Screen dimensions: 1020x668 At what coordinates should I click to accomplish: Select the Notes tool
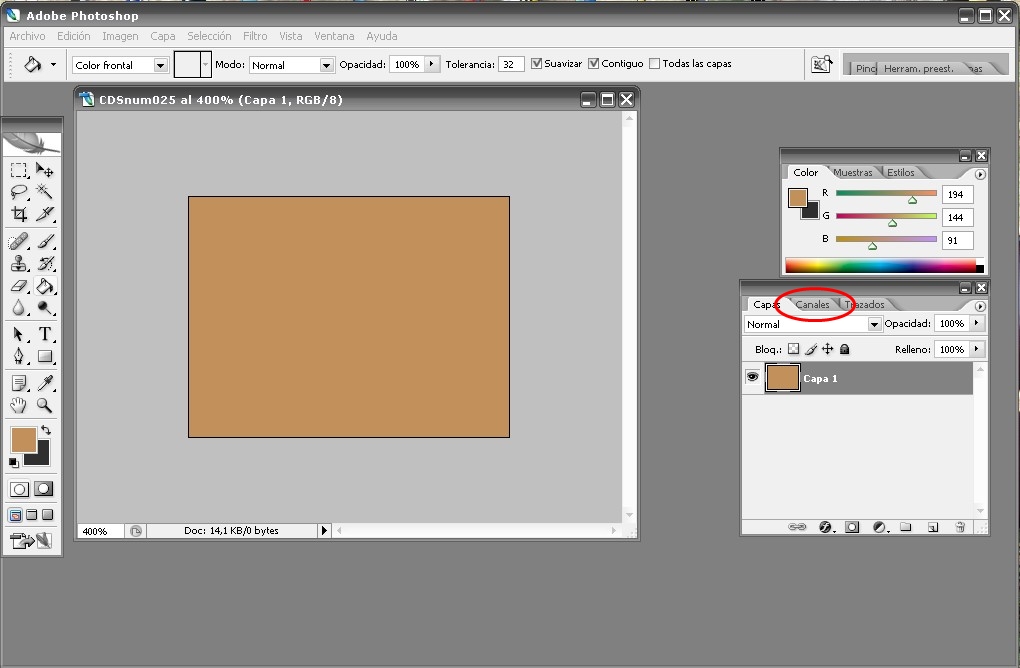pos(19,383)
